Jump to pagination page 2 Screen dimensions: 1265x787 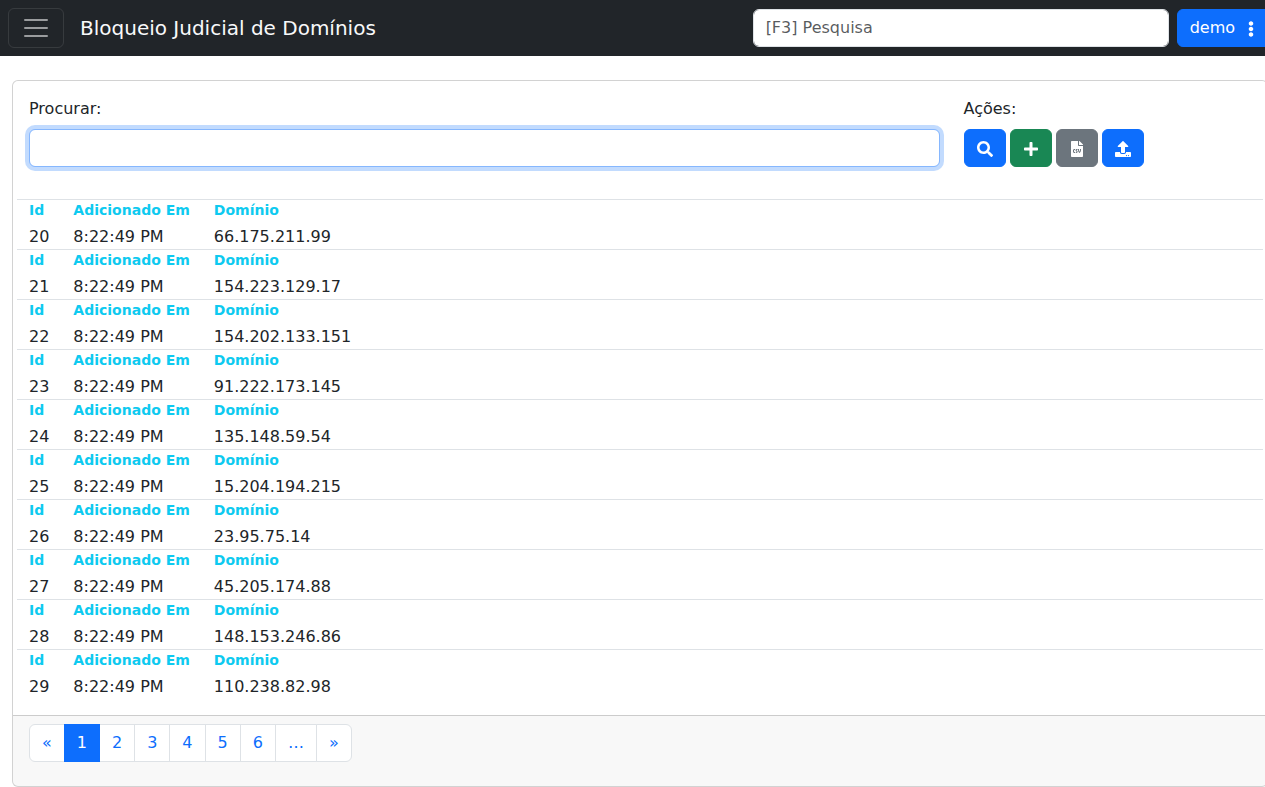pyautogui.click(x=117, y=743)
